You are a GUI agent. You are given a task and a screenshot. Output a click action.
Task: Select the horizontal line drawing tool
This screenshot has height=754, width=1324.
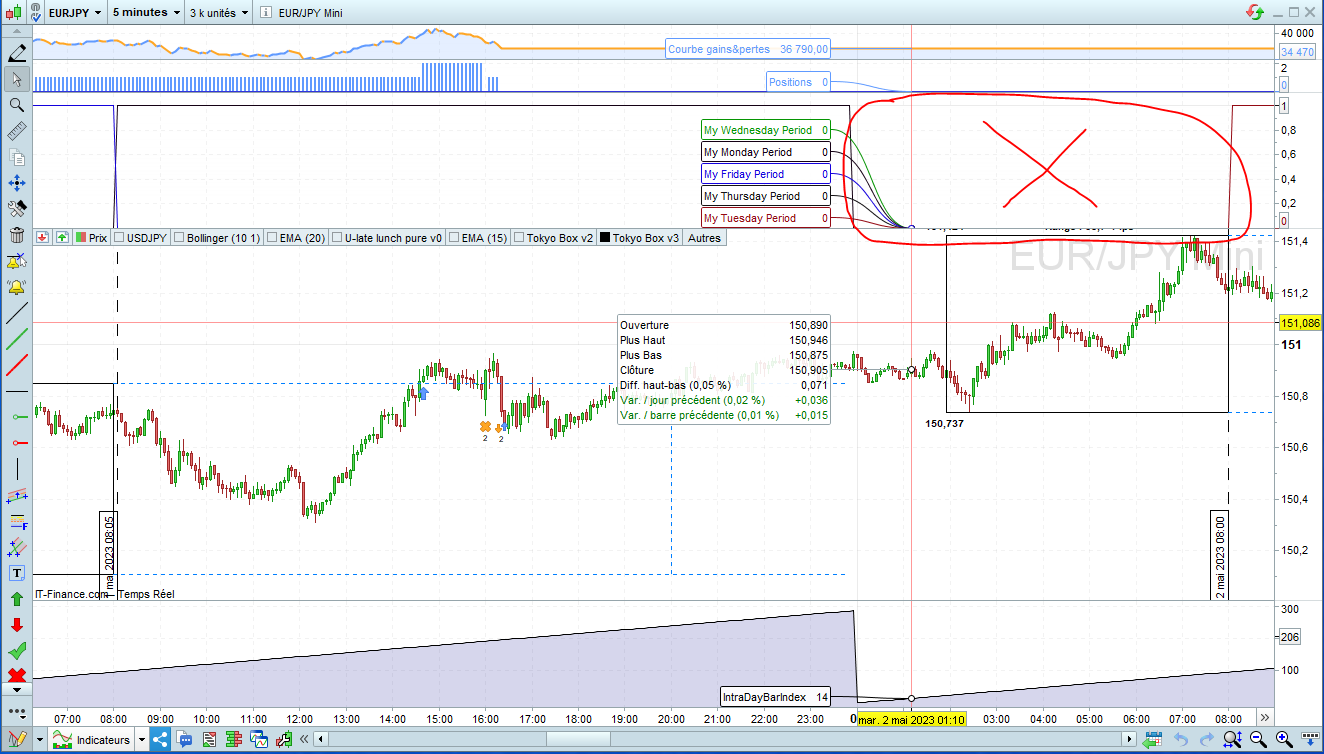pyautogui.click(x=16, y=391)
